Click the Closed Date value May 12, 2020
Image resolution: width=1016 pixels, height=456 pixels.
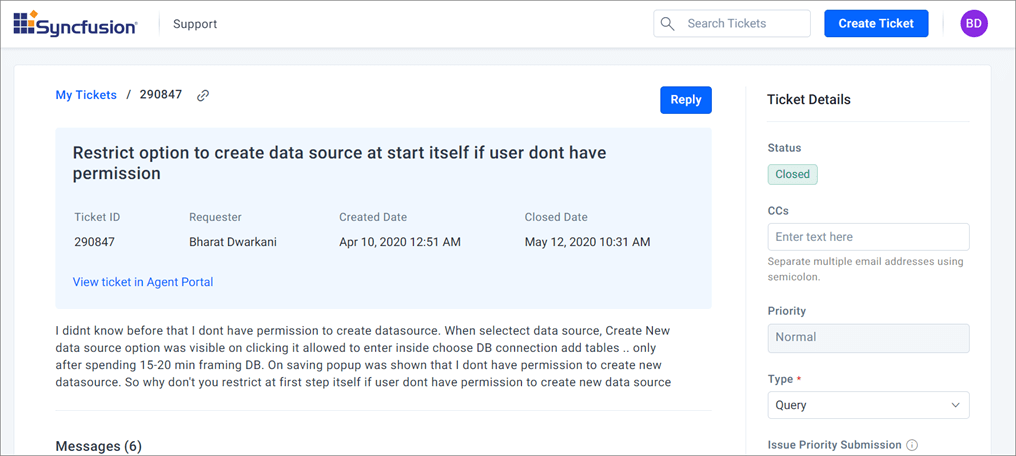click(x=587, y=242)
